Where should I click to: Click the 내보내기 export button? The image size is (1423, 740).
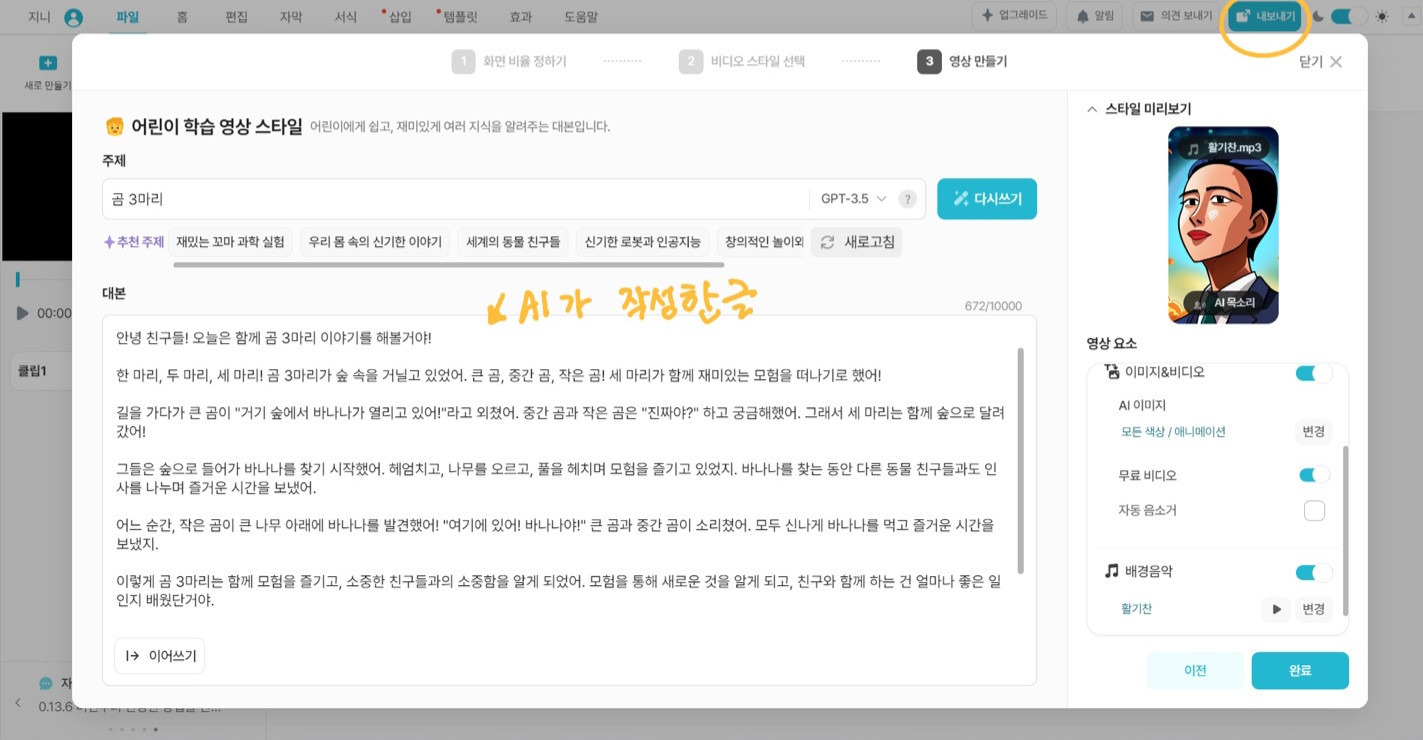tap(1265, 16)
